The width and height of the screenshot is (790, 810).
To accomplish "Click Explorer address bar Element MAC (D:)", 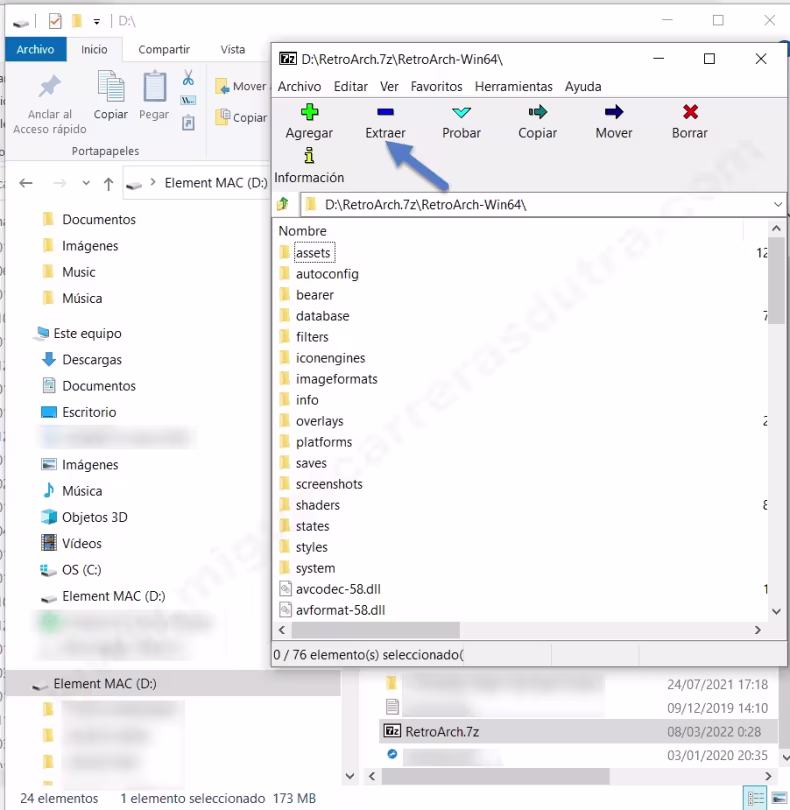I will click(x=216, y=183).
